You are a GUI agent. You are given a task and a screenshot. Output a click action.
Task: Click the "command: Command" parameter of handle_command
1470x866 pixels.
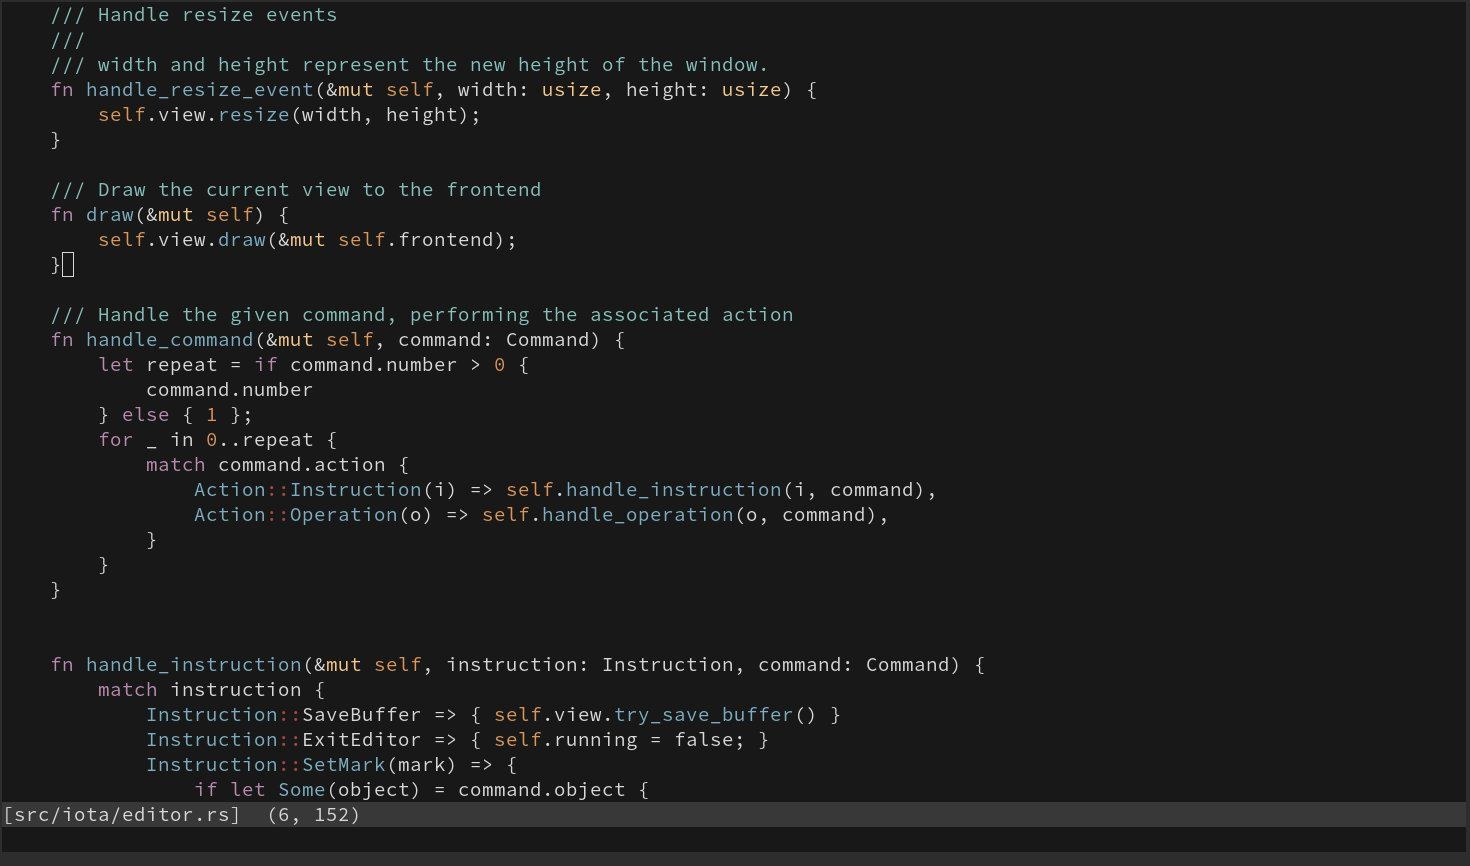pyautogui.click(x=493, y=340)
